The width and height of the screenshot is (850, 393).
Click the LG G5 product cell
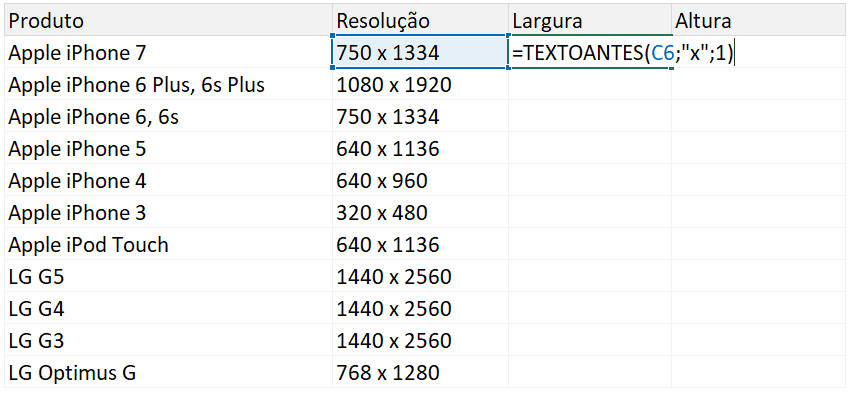click(x=169, y=276)
